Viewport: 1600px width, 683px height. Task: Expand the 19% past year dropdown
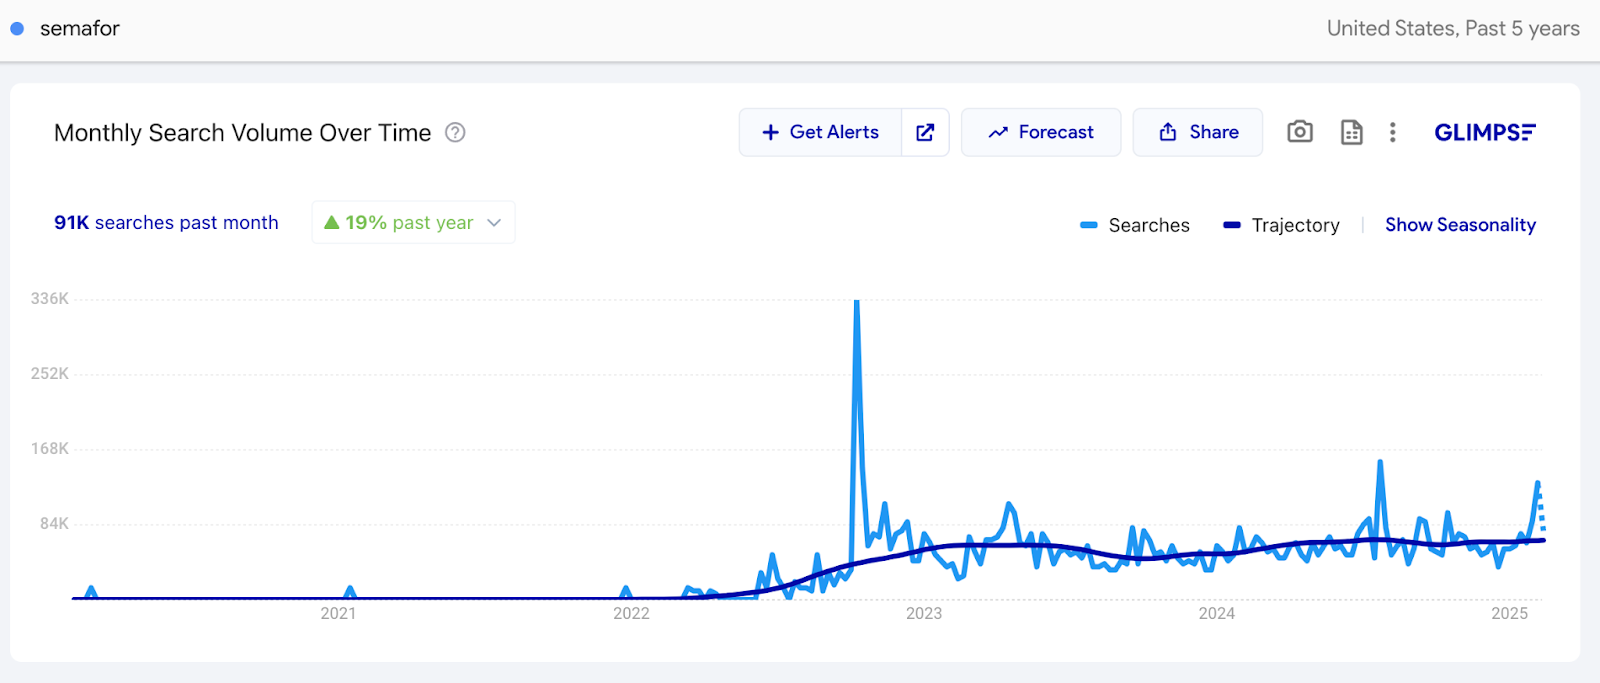point(413,222)
